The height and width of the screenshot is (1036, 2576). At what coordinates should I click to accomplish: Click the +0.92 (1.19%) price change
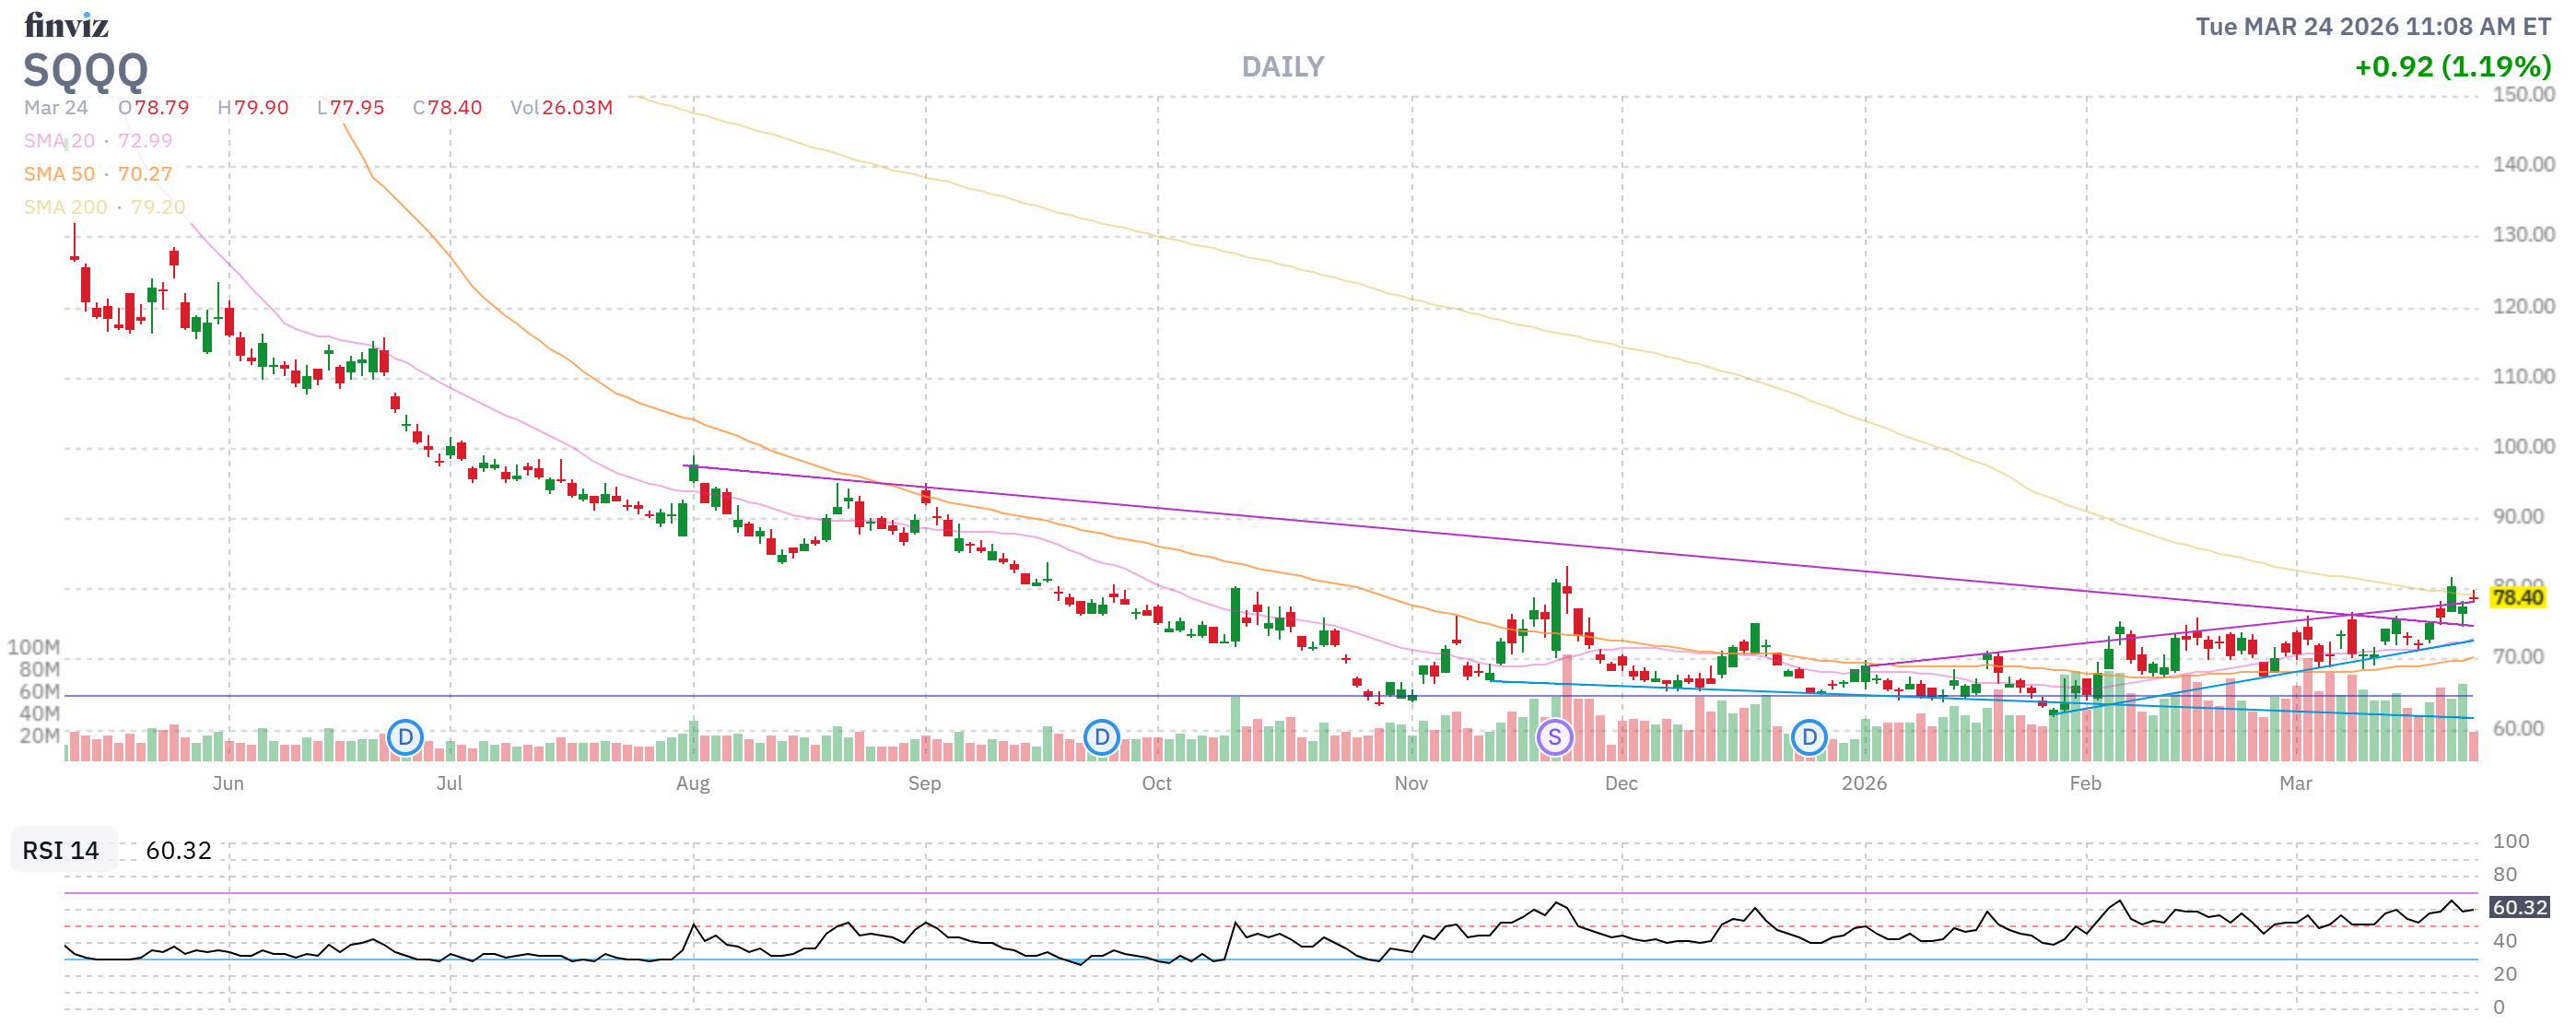(2452, 67)
